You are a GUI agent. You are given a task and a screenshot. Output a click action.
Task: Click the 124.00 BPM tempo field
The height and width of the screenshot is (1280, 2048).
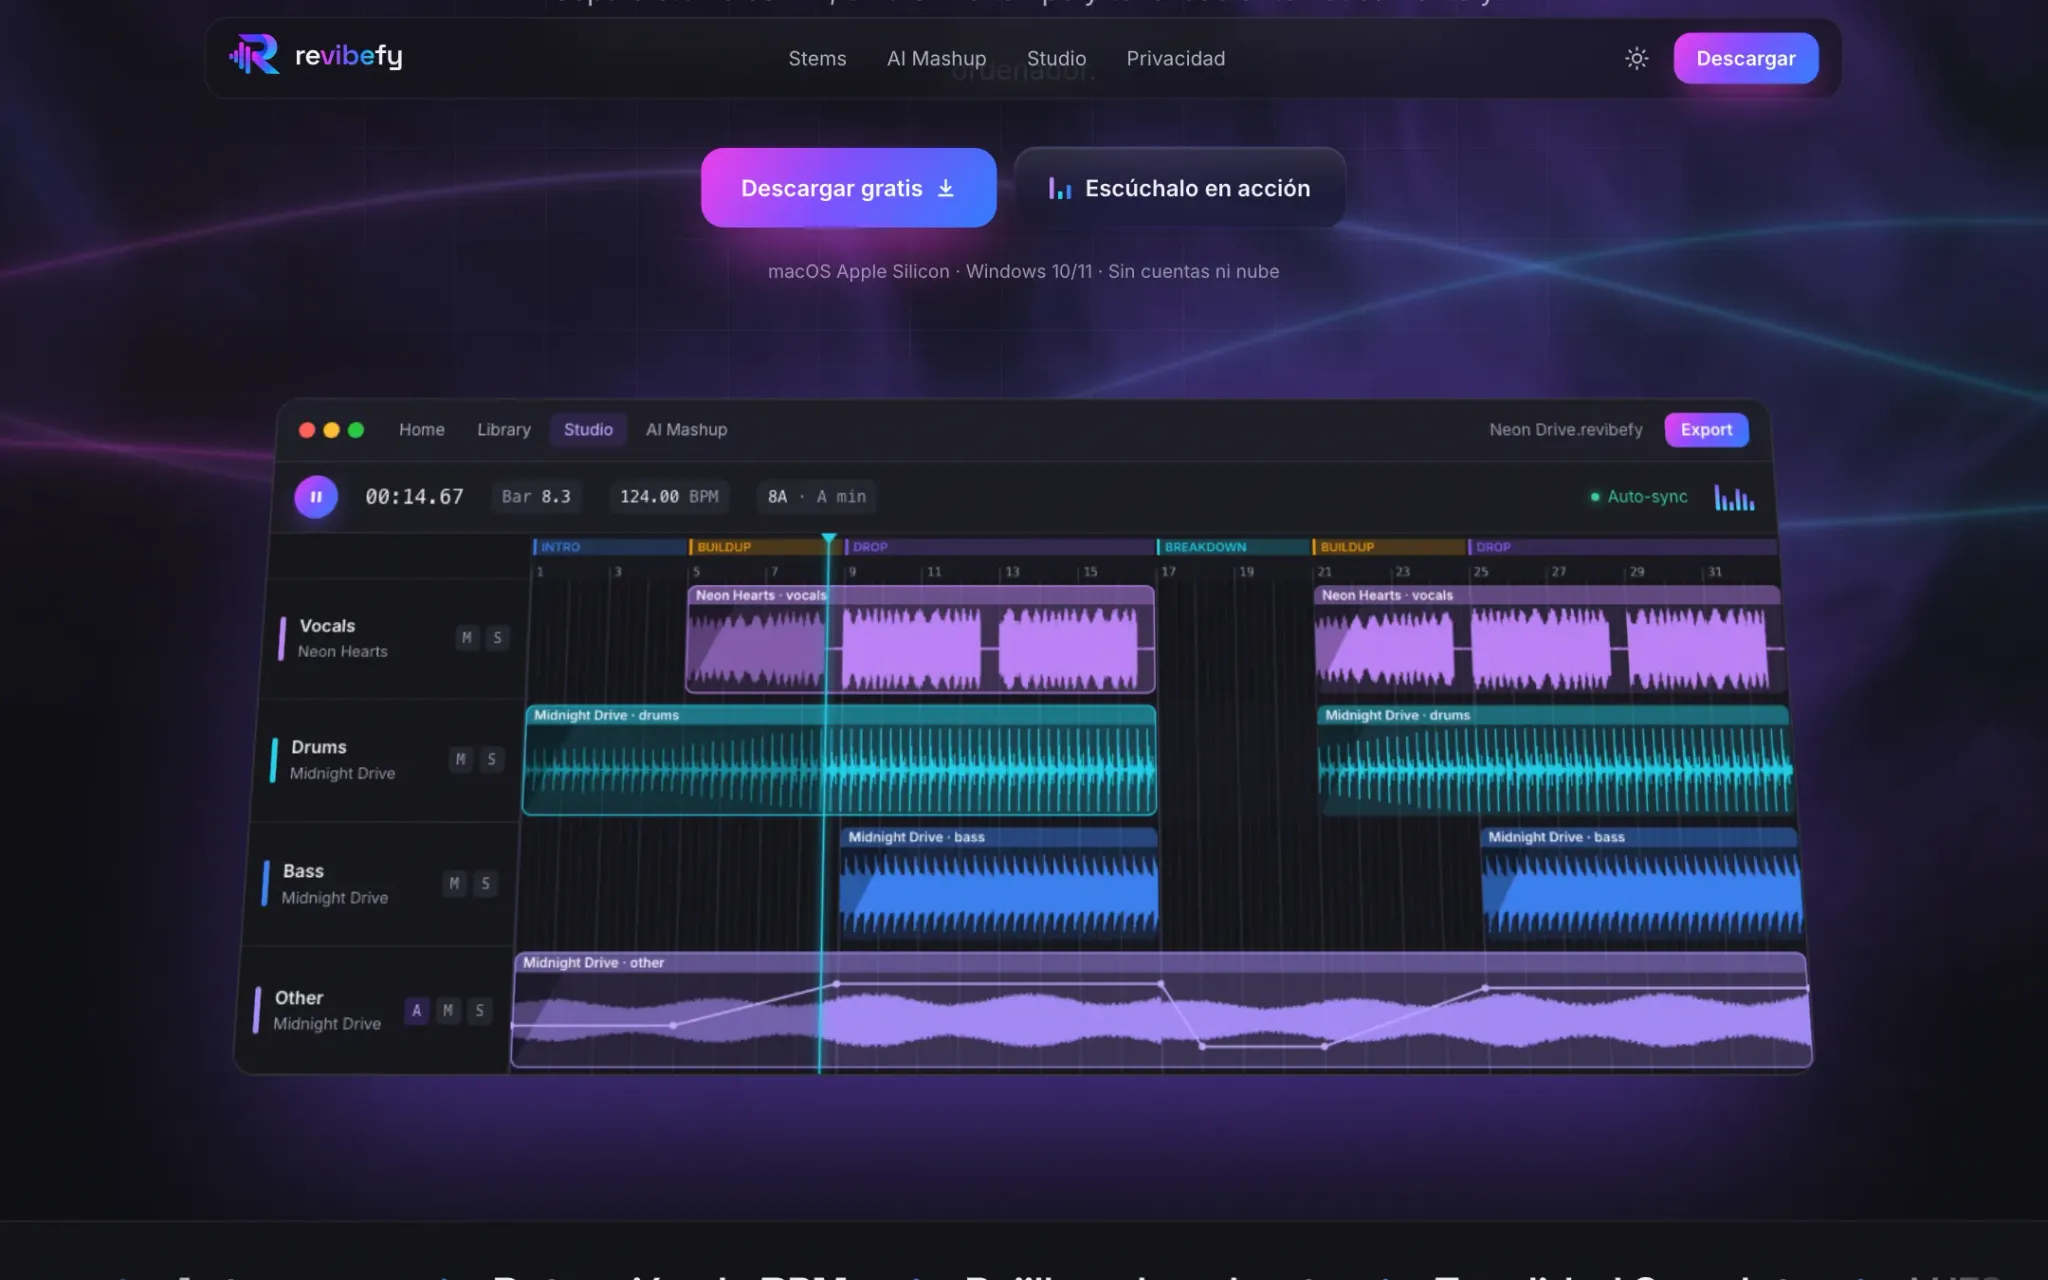click(669, 497)
